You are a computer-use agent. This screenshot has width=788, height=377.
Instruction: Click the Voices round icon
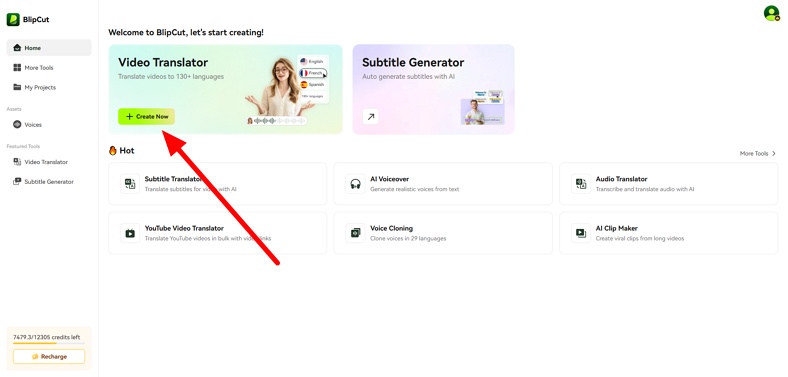(17, 124)
